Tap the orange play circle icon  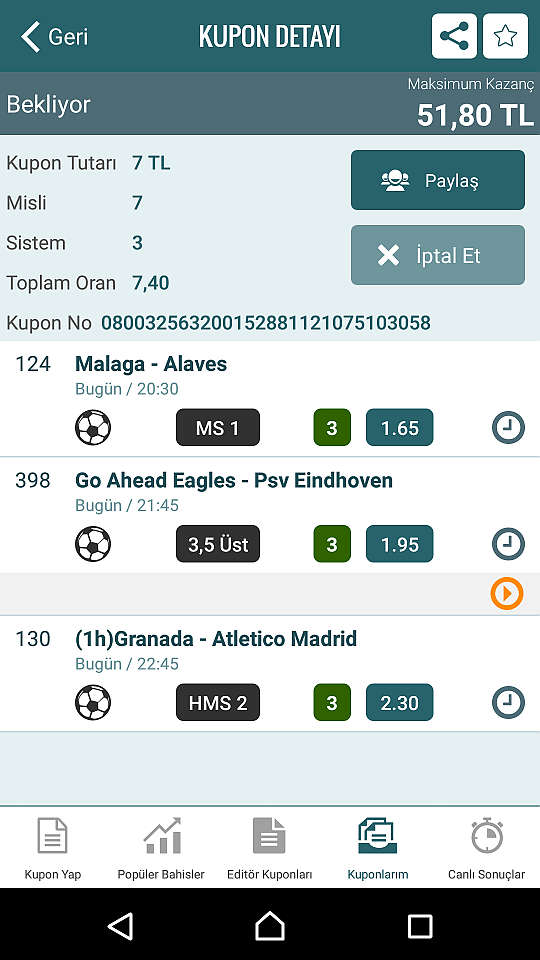pos(507,593)
